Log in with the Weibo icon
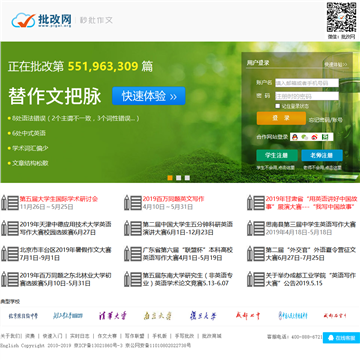Viewport: 360px width, 360px height. [x=315, y=137]
